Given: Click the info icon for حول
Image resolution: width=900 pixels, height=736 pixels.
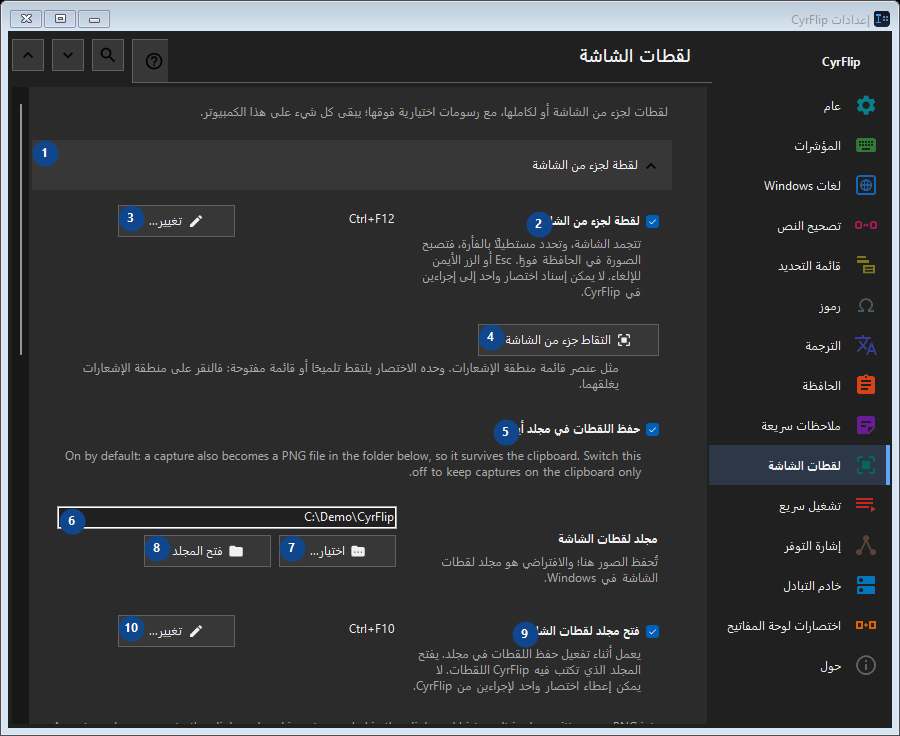Looking at the screenshot, I should (866, 665).
